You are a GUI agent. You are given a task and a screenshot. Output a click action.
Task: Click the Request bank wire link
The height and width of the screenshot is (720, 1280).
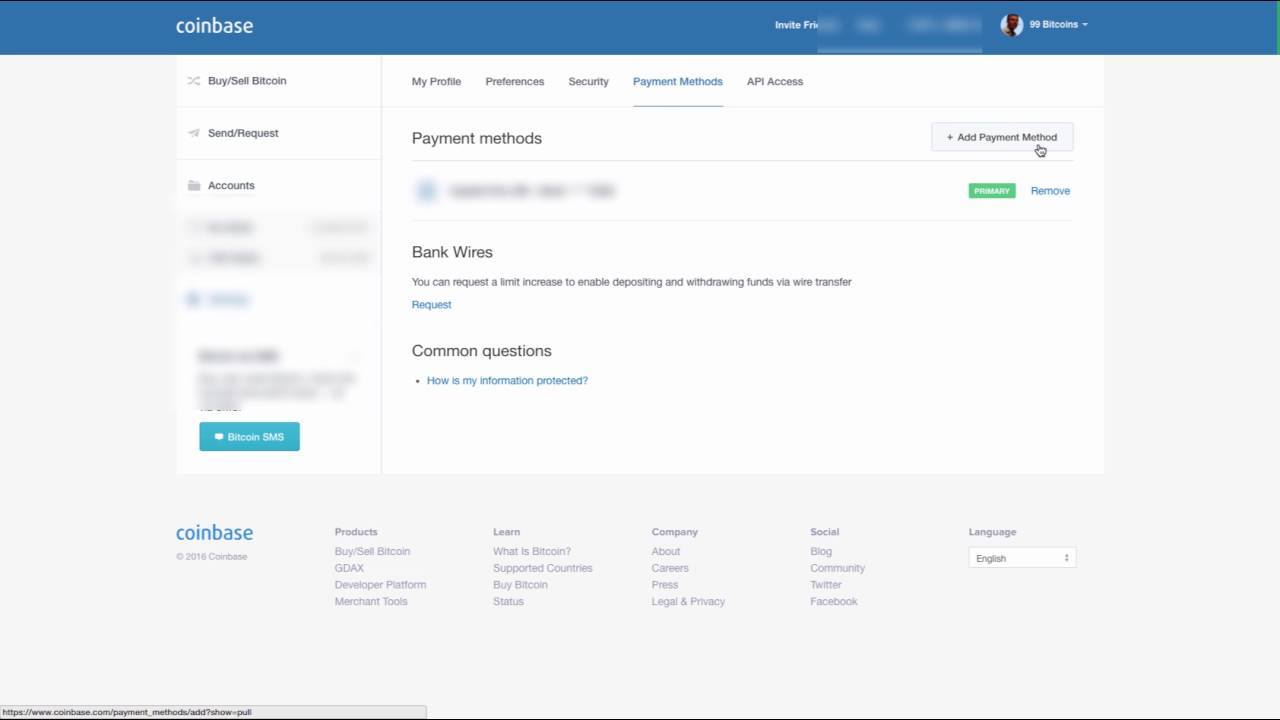431,305
